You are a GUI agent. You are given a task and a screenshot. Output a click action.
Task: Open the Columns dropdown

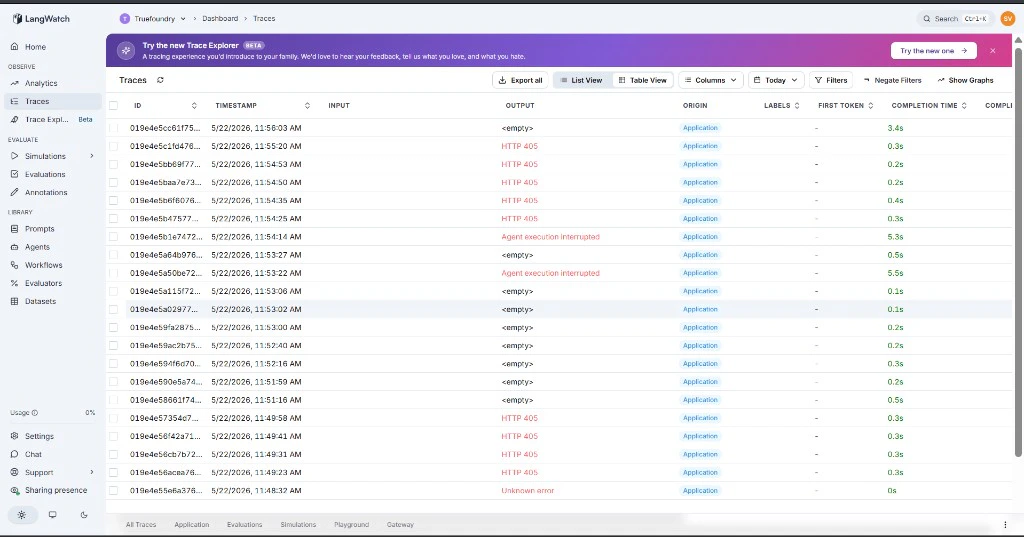click(x=711, y=80)
